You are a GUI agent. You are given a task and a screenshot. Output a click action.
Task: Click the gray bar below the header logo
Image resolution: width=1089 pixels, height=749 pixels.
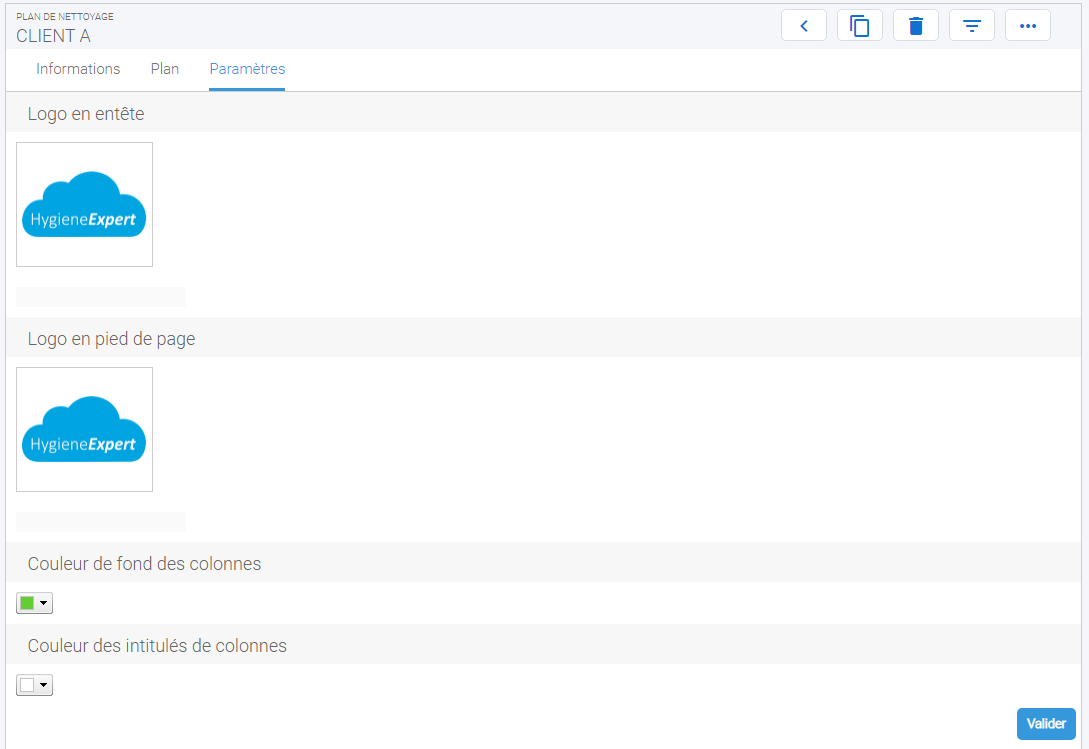(101, 296)
